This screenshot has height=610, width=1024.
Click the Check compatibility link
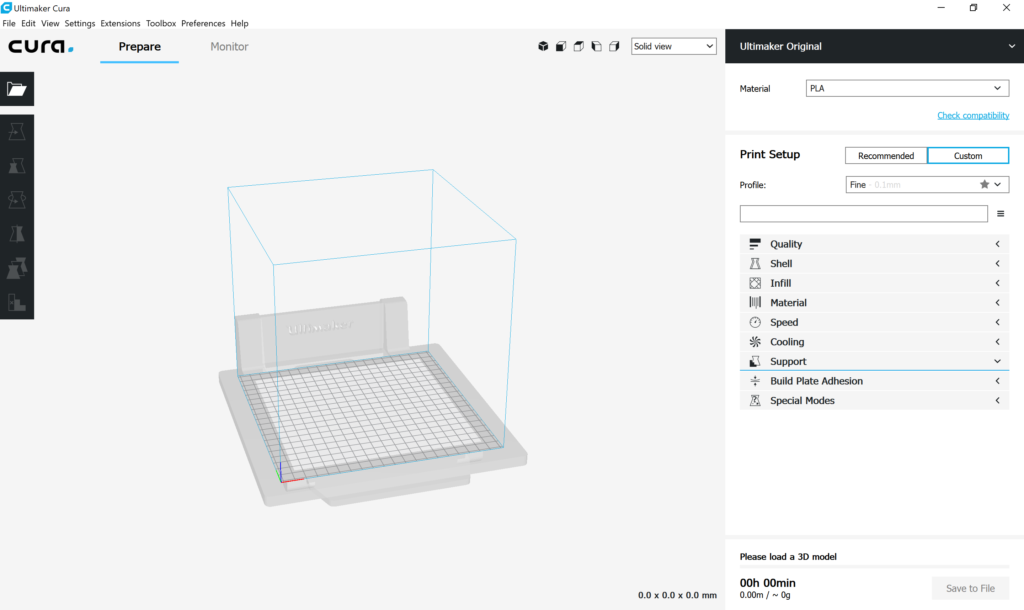tap(973, 115)
